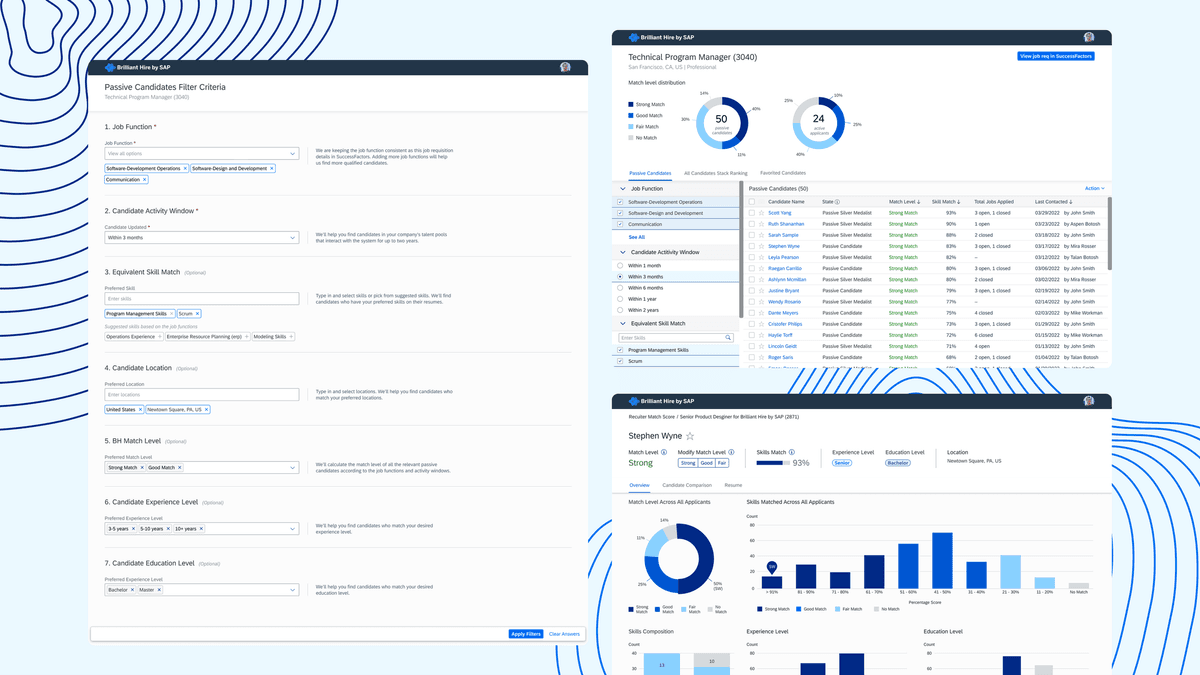The width and height of the screenshot is (1200, 675).
Task: Switch to All Candidates Stack Ranking tab
Action: [715, 173]
